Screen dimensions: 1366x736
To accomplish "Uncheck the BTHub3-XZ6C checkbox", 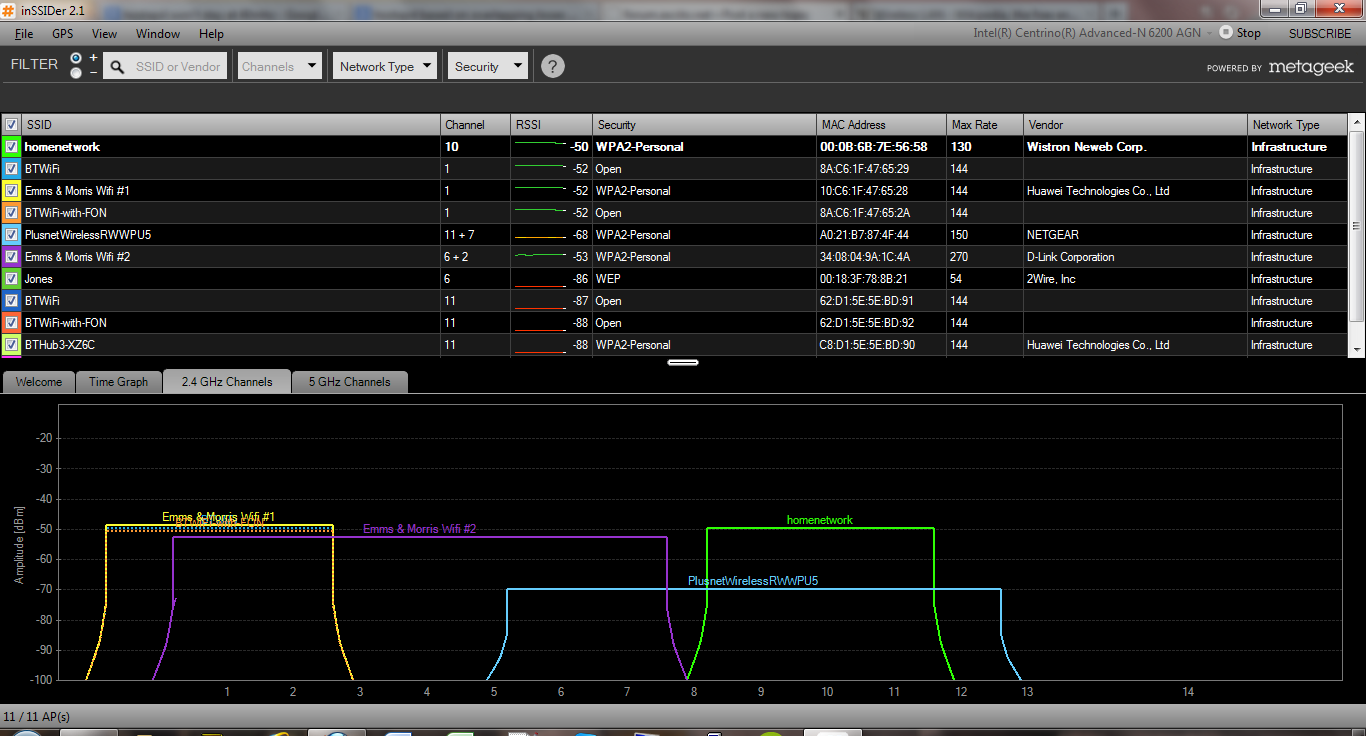I will tap(11, 345).
